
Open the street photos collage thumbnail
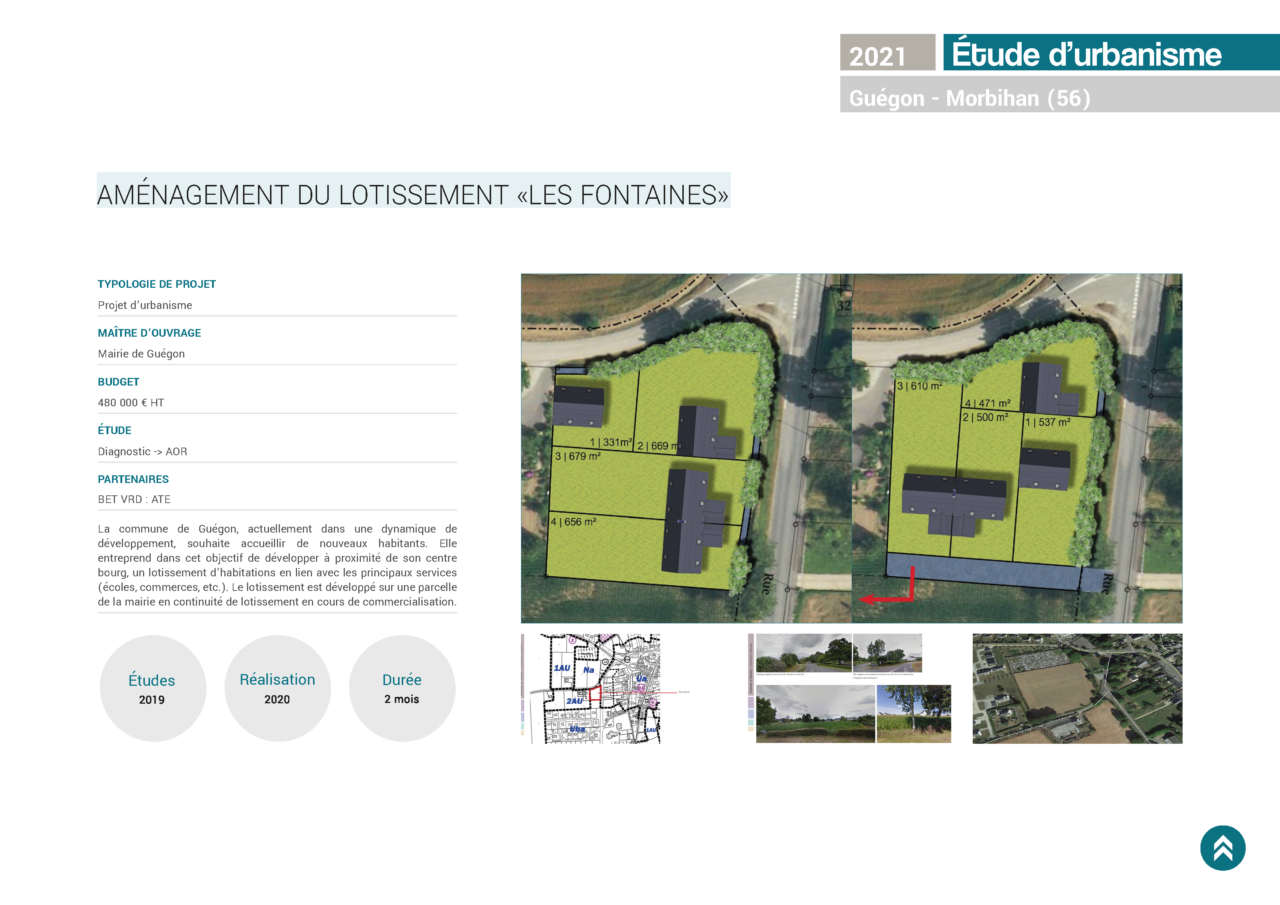click(850, 688)
